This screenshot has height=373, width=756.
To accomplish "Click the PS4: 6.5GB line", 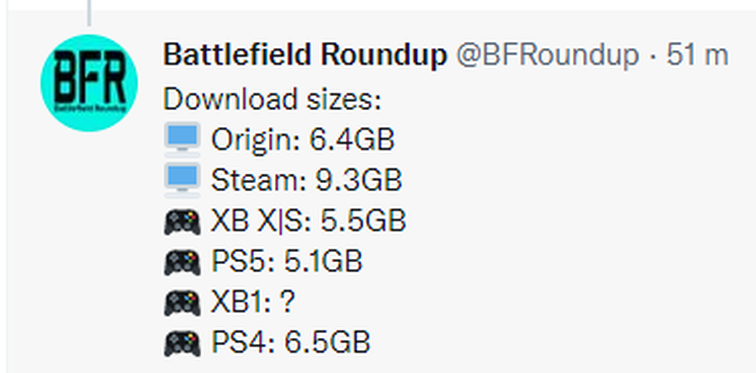I will [267, 343].
